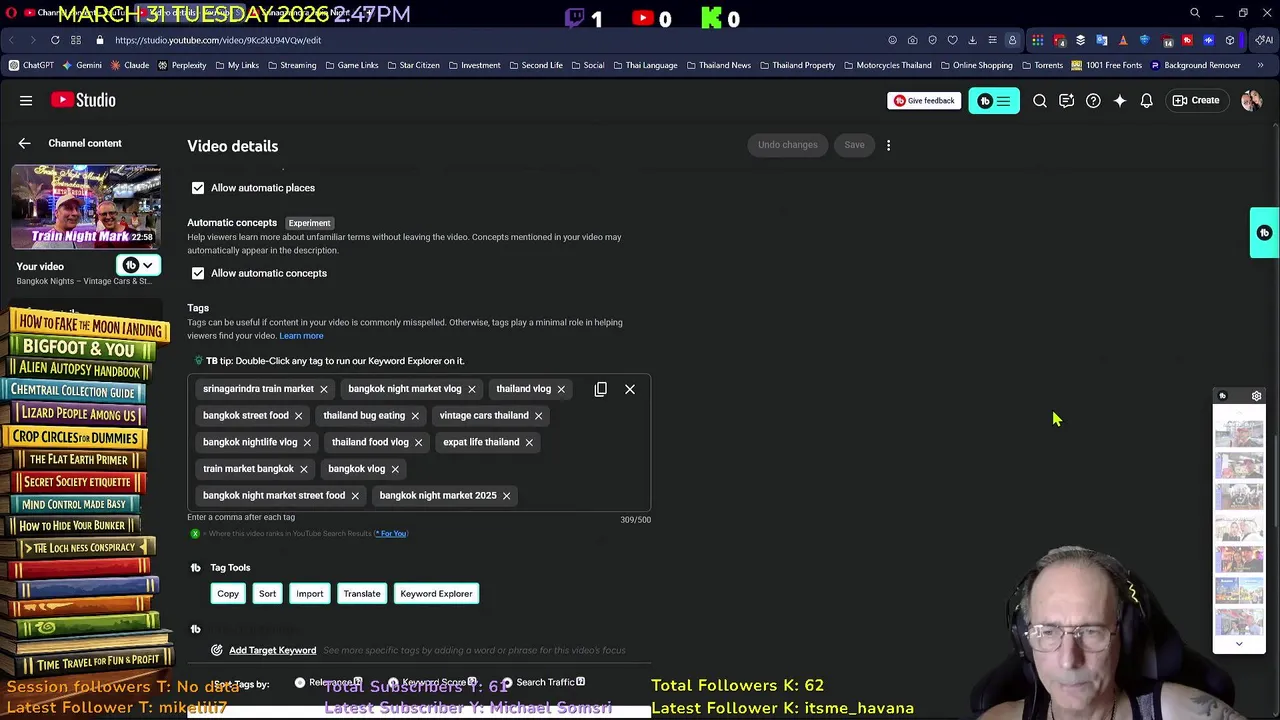Open the three-dot video options menu
Image resolution: width=1280 pixels, height=720 pixels.
coord(888,145)
